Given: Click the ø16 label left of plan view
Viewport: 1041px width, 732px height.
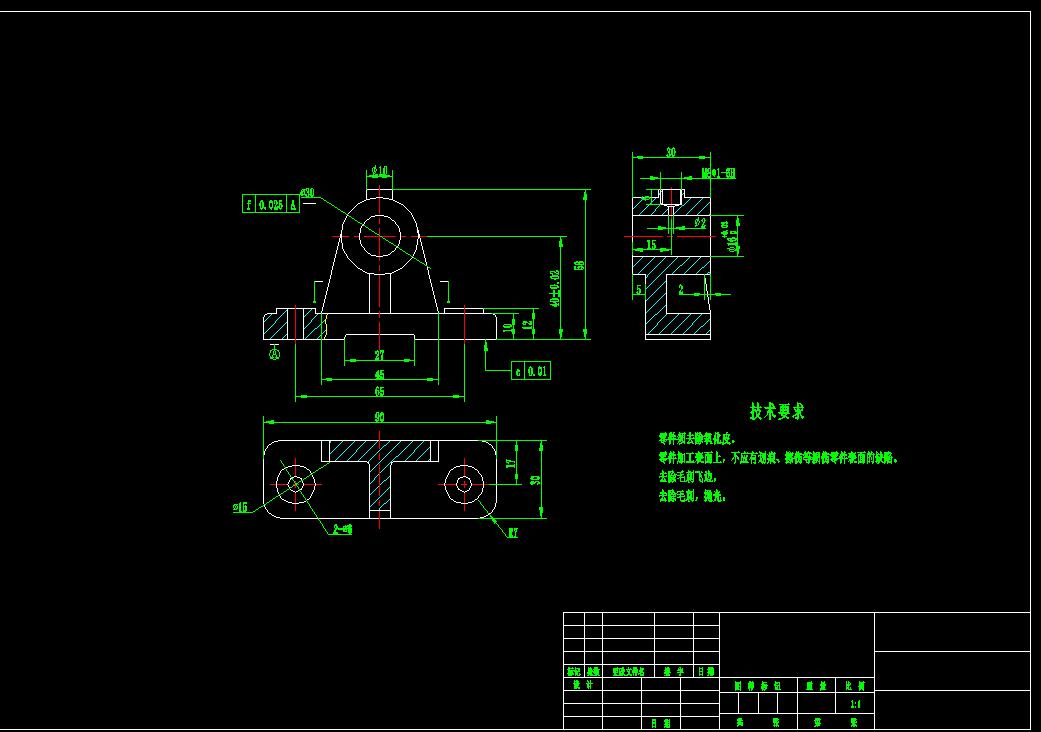Looking at the screenshot, I should point(240,508).
